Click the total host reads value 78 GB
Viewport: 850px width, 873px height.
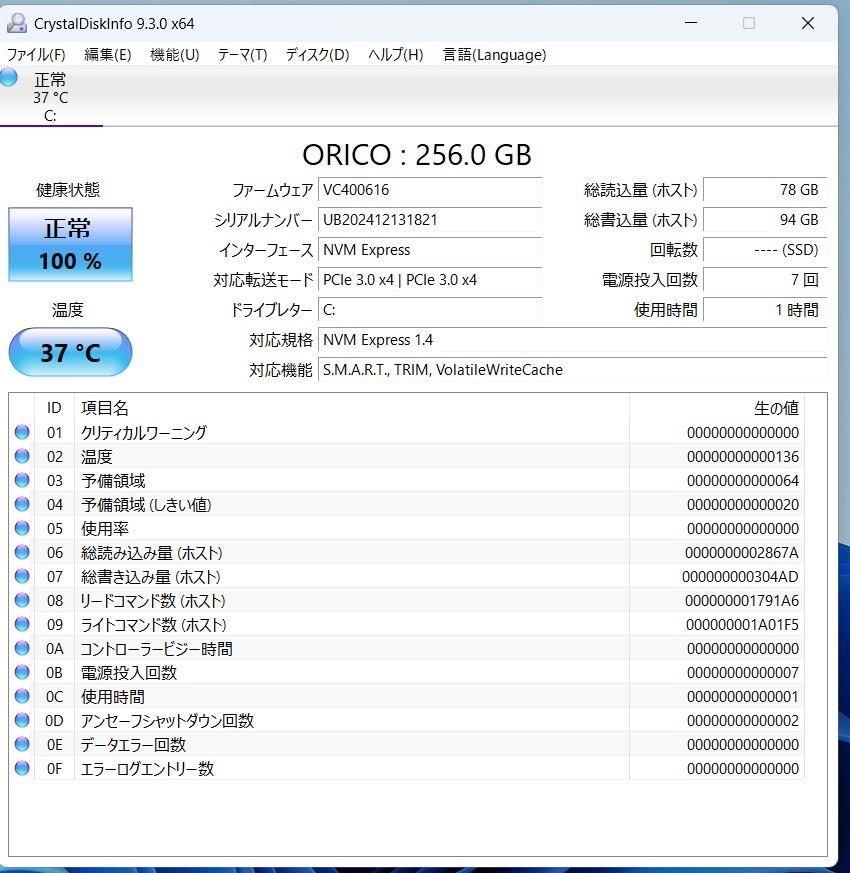pyautogui.click(x=765, y=190)
